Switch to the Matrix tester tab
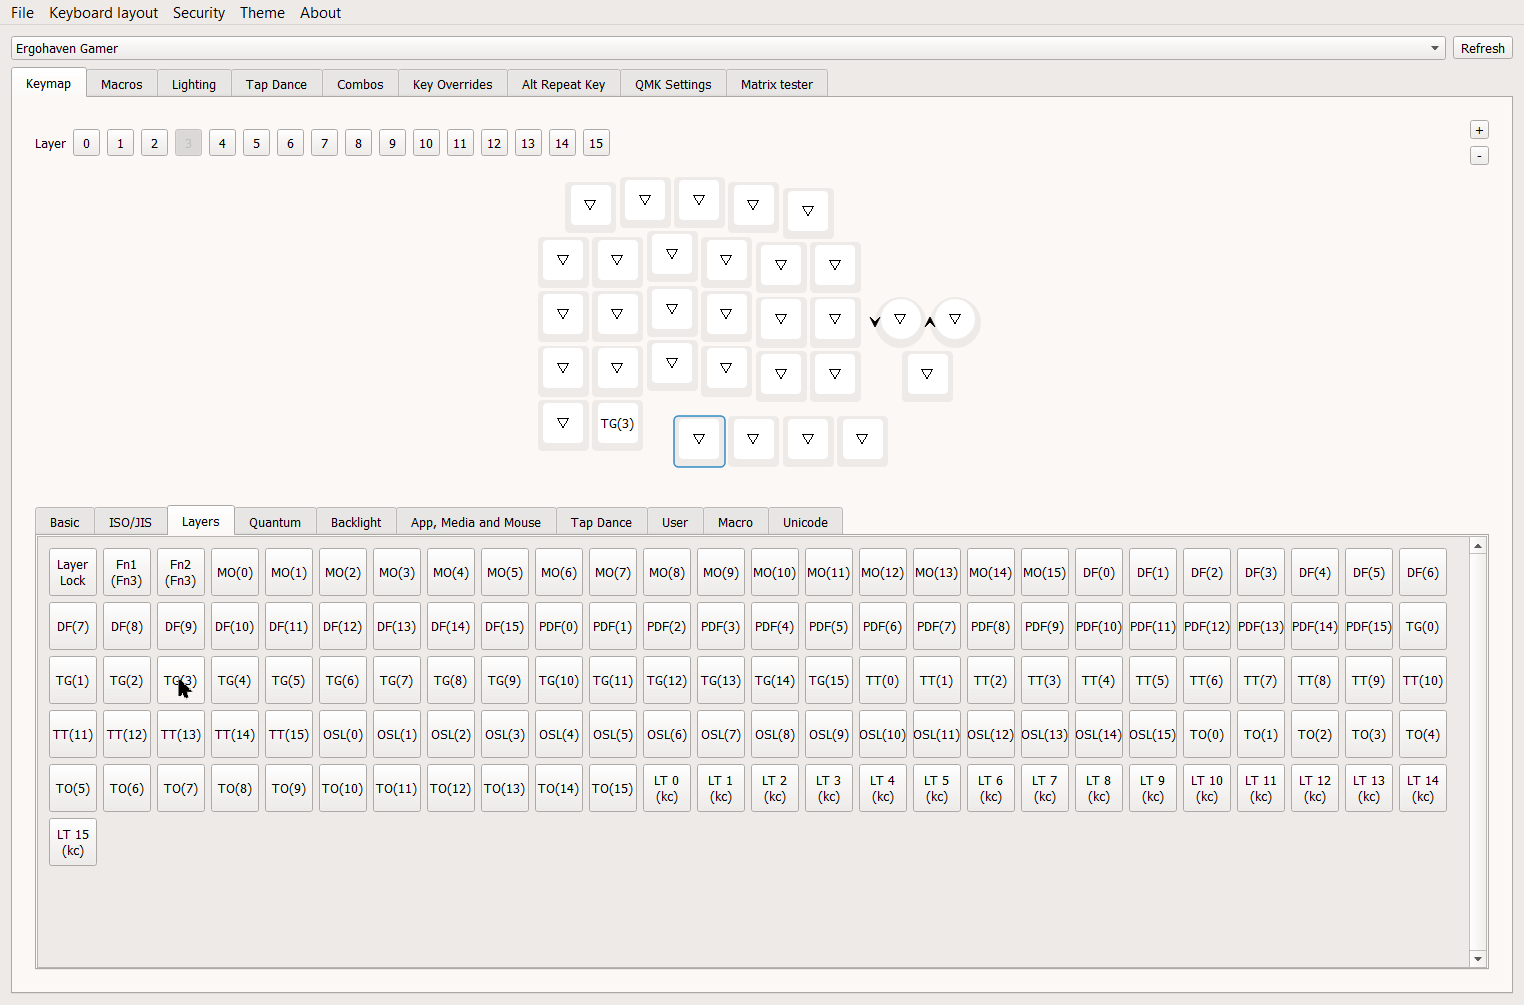This screenshot has height=1005, width=1524. click(776, 84)
